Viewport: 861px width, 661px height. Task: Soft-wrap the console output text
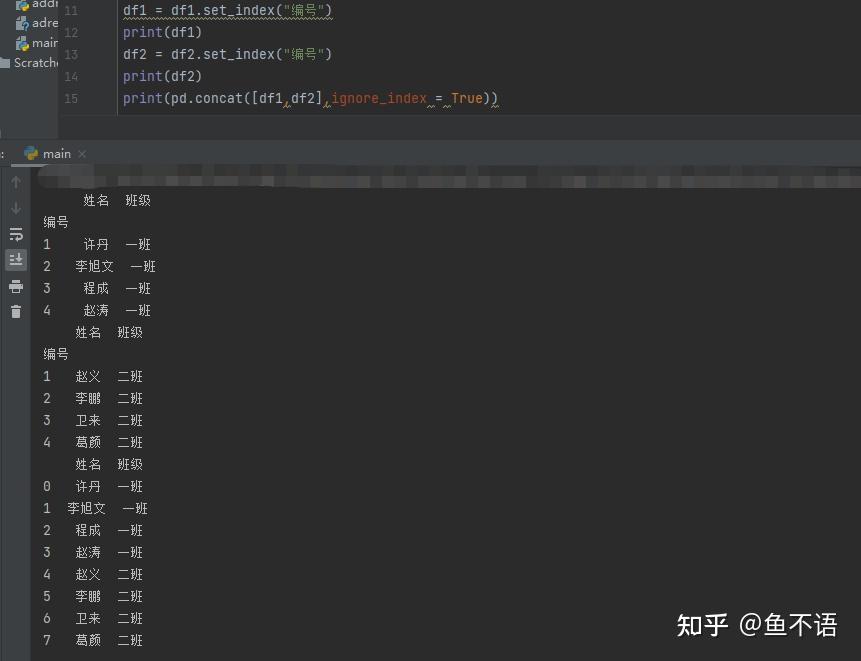[16, 234]
